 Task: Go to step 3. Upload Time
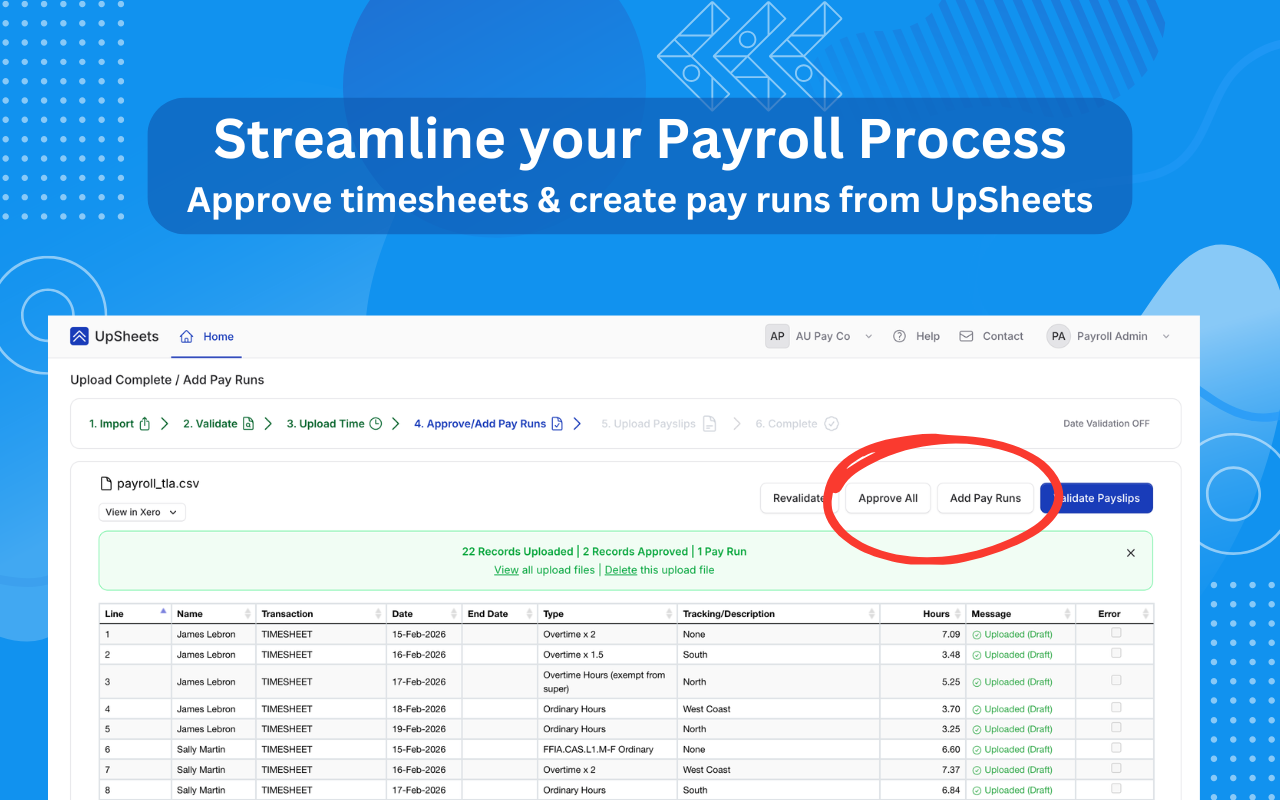[325, 424]
